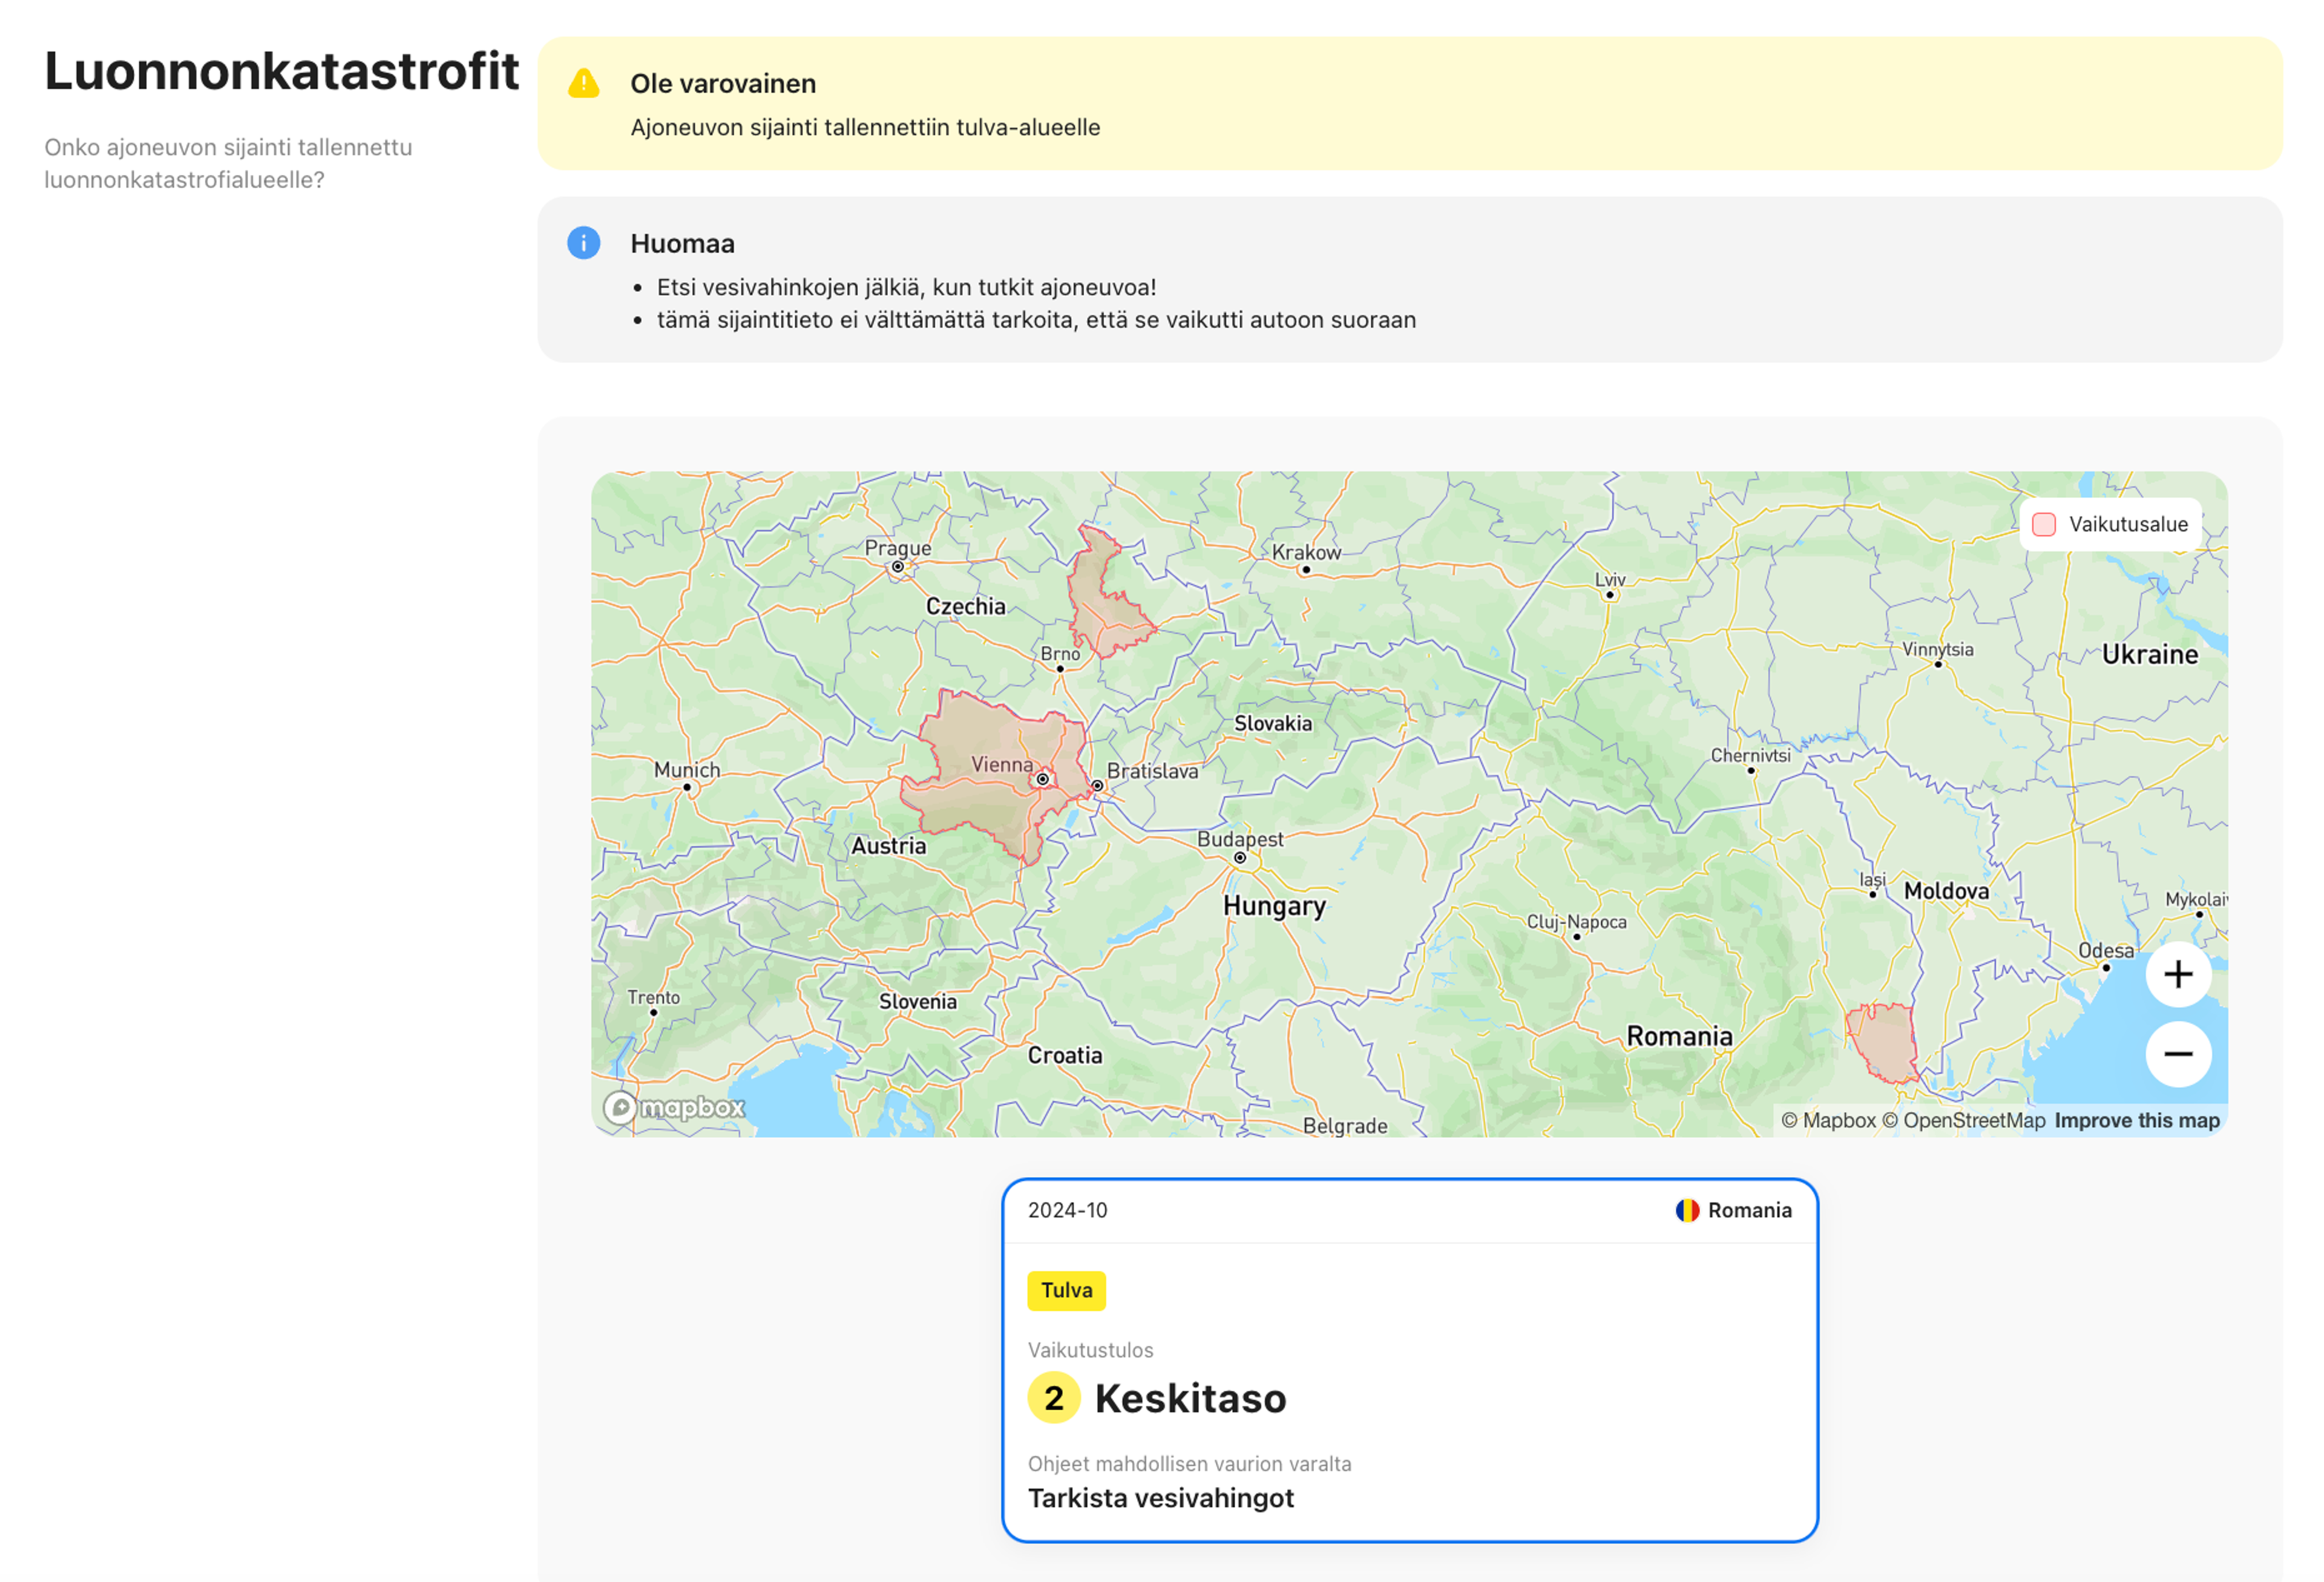
Task: Click the Budapest city marker
Action: click(1240, 857)
